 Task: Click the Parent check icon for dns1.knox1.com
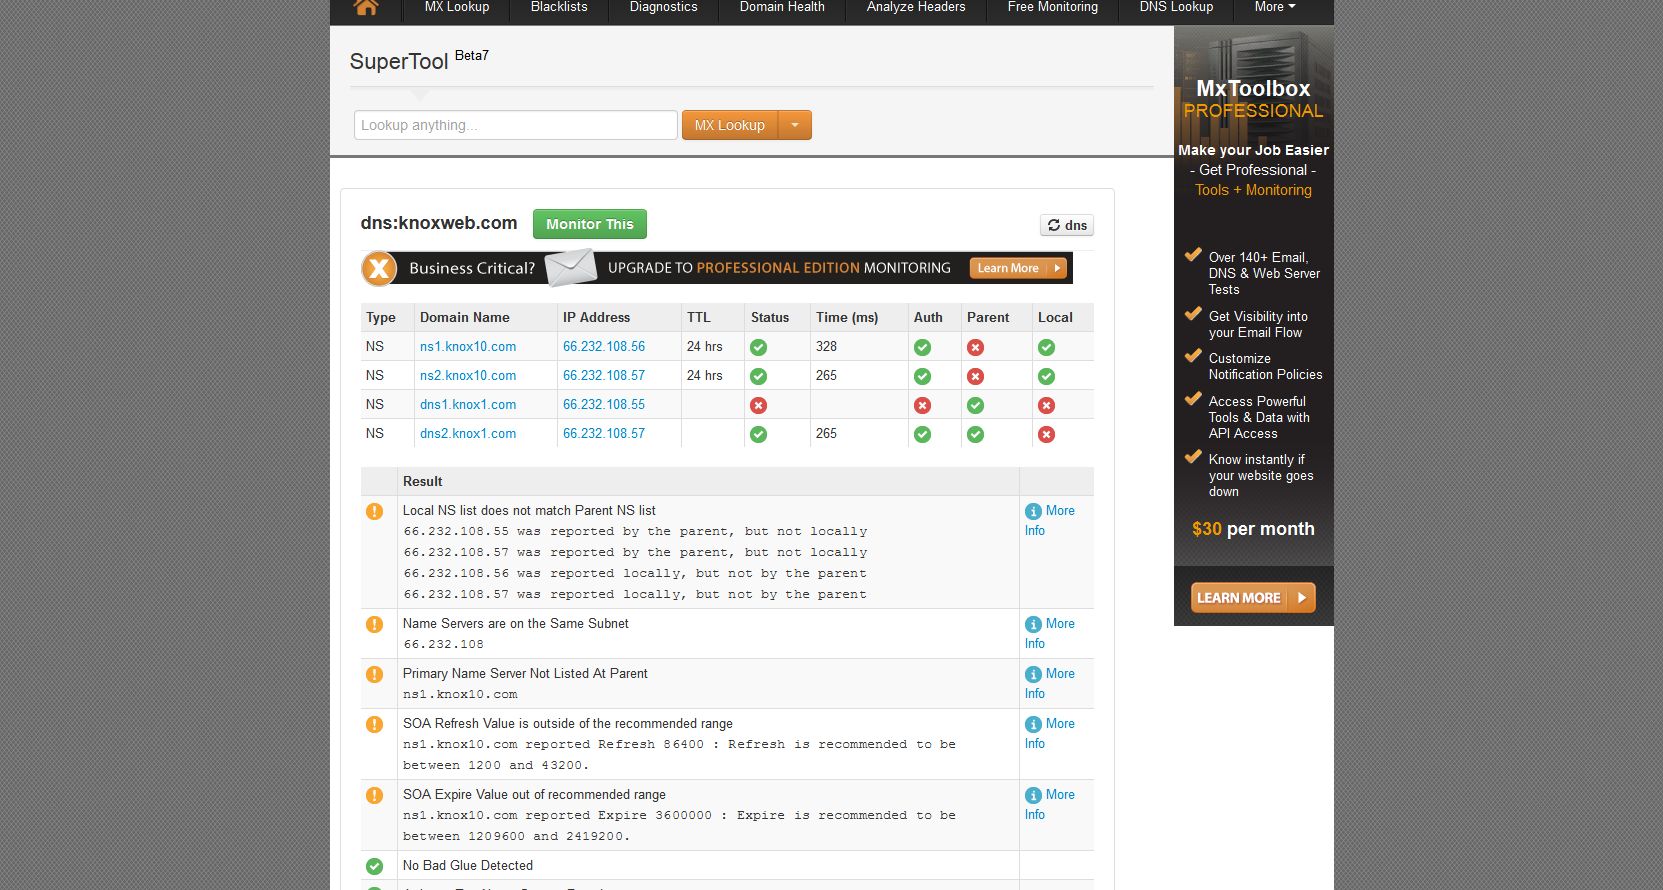point(975,405)
